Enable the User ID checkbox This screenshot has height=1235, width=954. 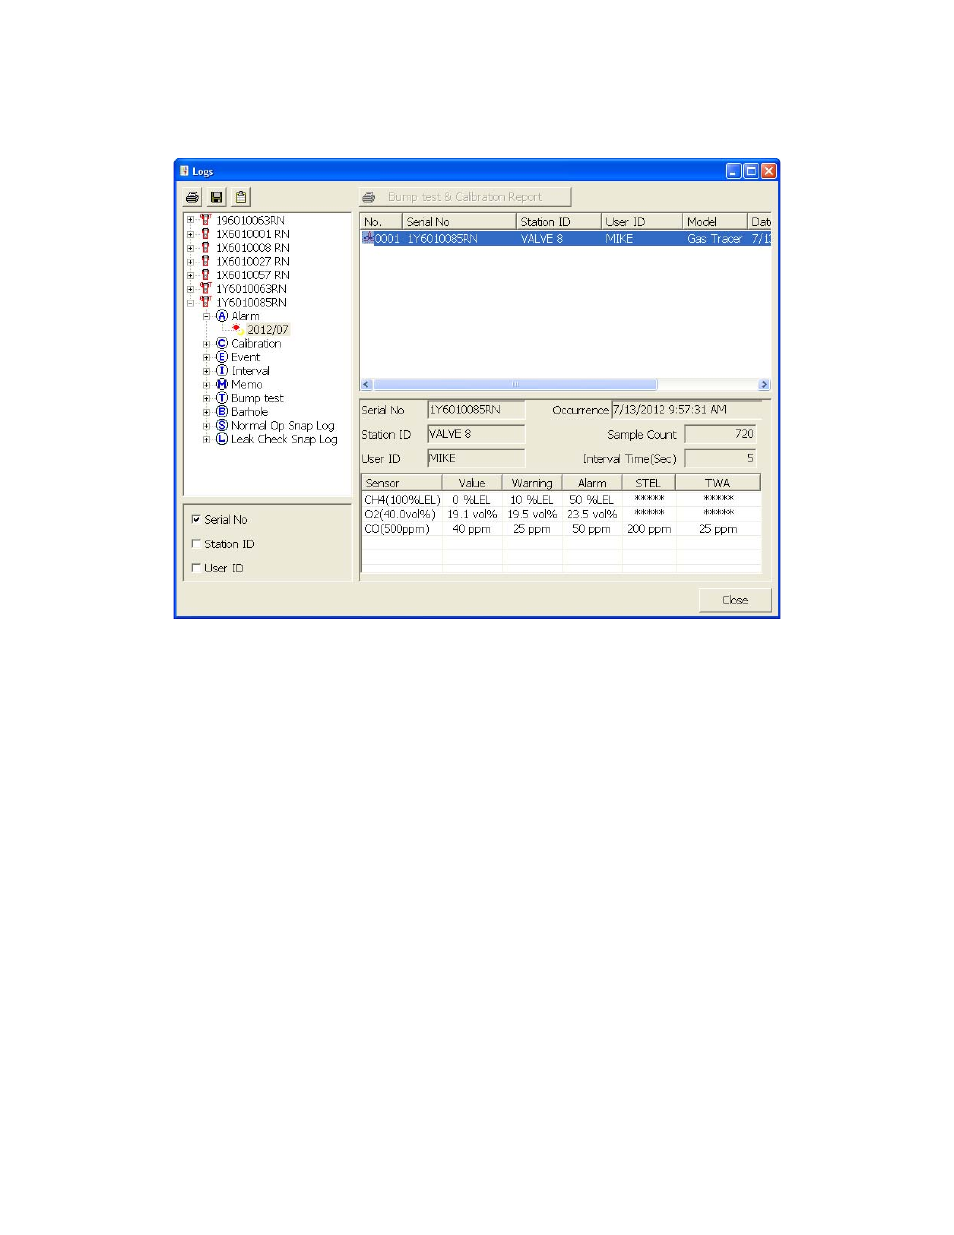click(x=196, y=568)
